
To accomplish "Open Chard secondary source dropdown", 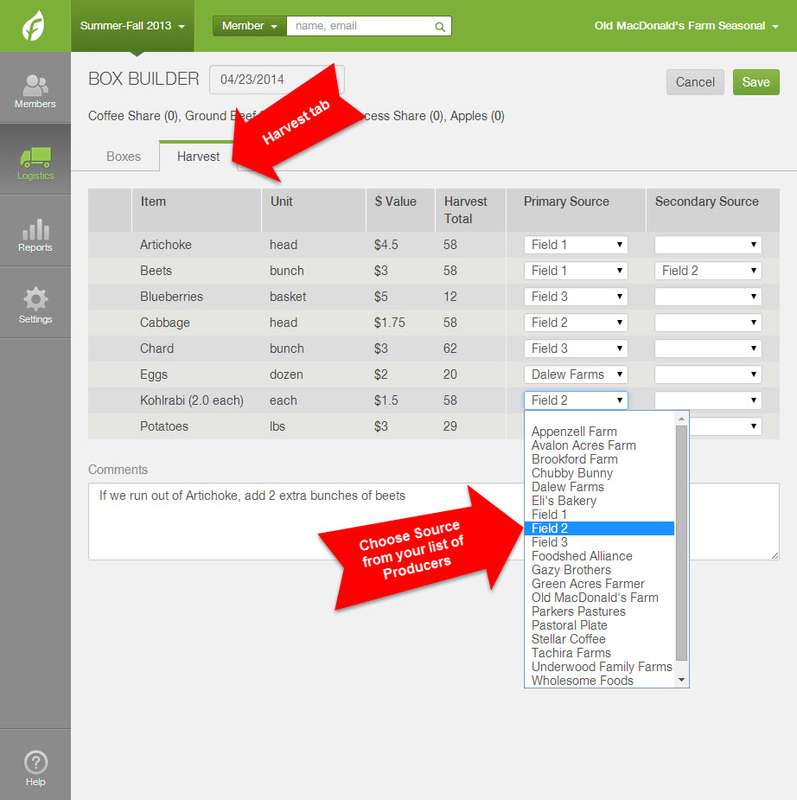I will coord(708,348).
